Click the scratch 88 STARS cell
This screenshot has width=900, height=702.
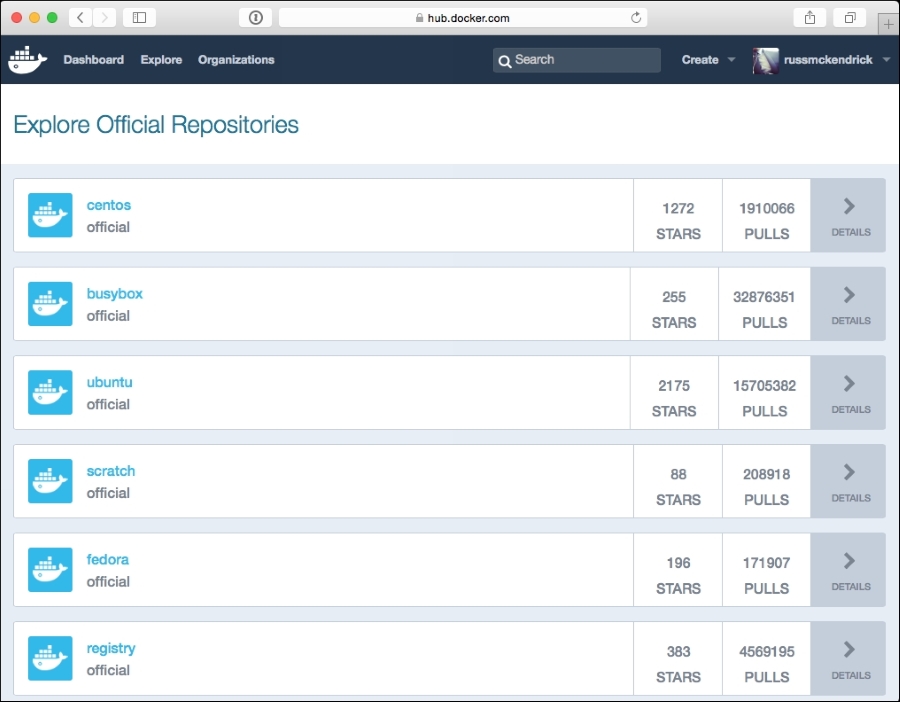tap(678, 481)
